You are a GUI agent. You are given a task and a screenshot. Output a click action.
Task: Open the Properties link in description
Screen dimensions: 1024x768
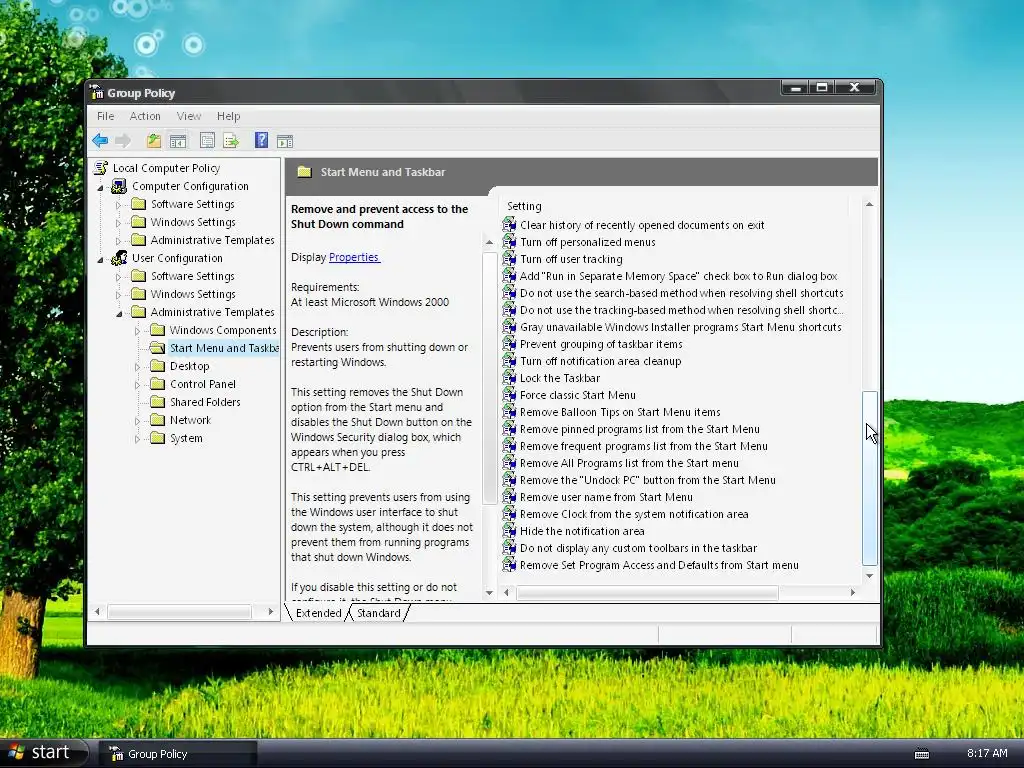tap(354, 257)
